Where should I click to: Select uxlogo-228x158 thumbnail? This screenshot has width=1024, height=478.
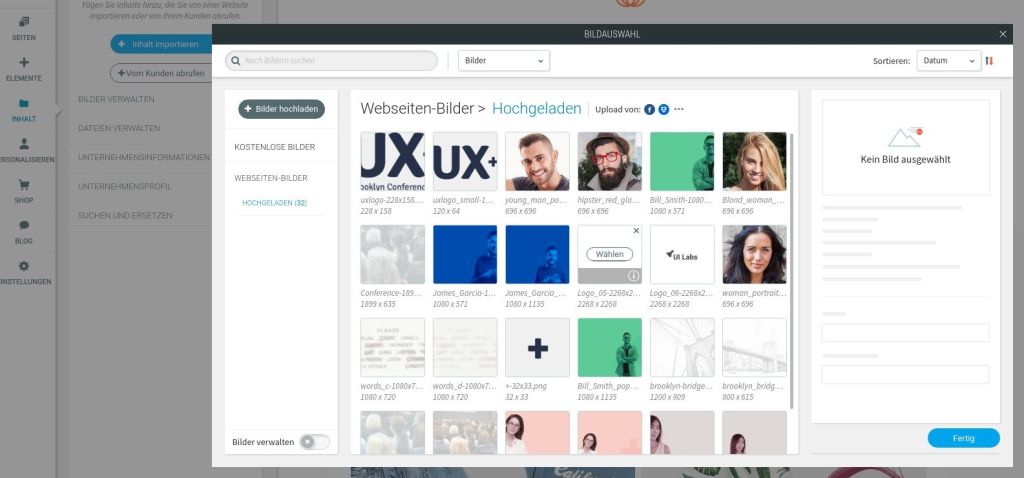pyautogui.click(x=392, y=161)
